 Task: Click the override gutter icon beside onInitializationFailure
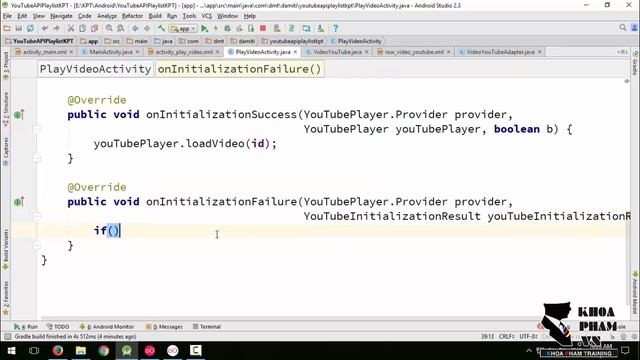[x=19, y=202]
